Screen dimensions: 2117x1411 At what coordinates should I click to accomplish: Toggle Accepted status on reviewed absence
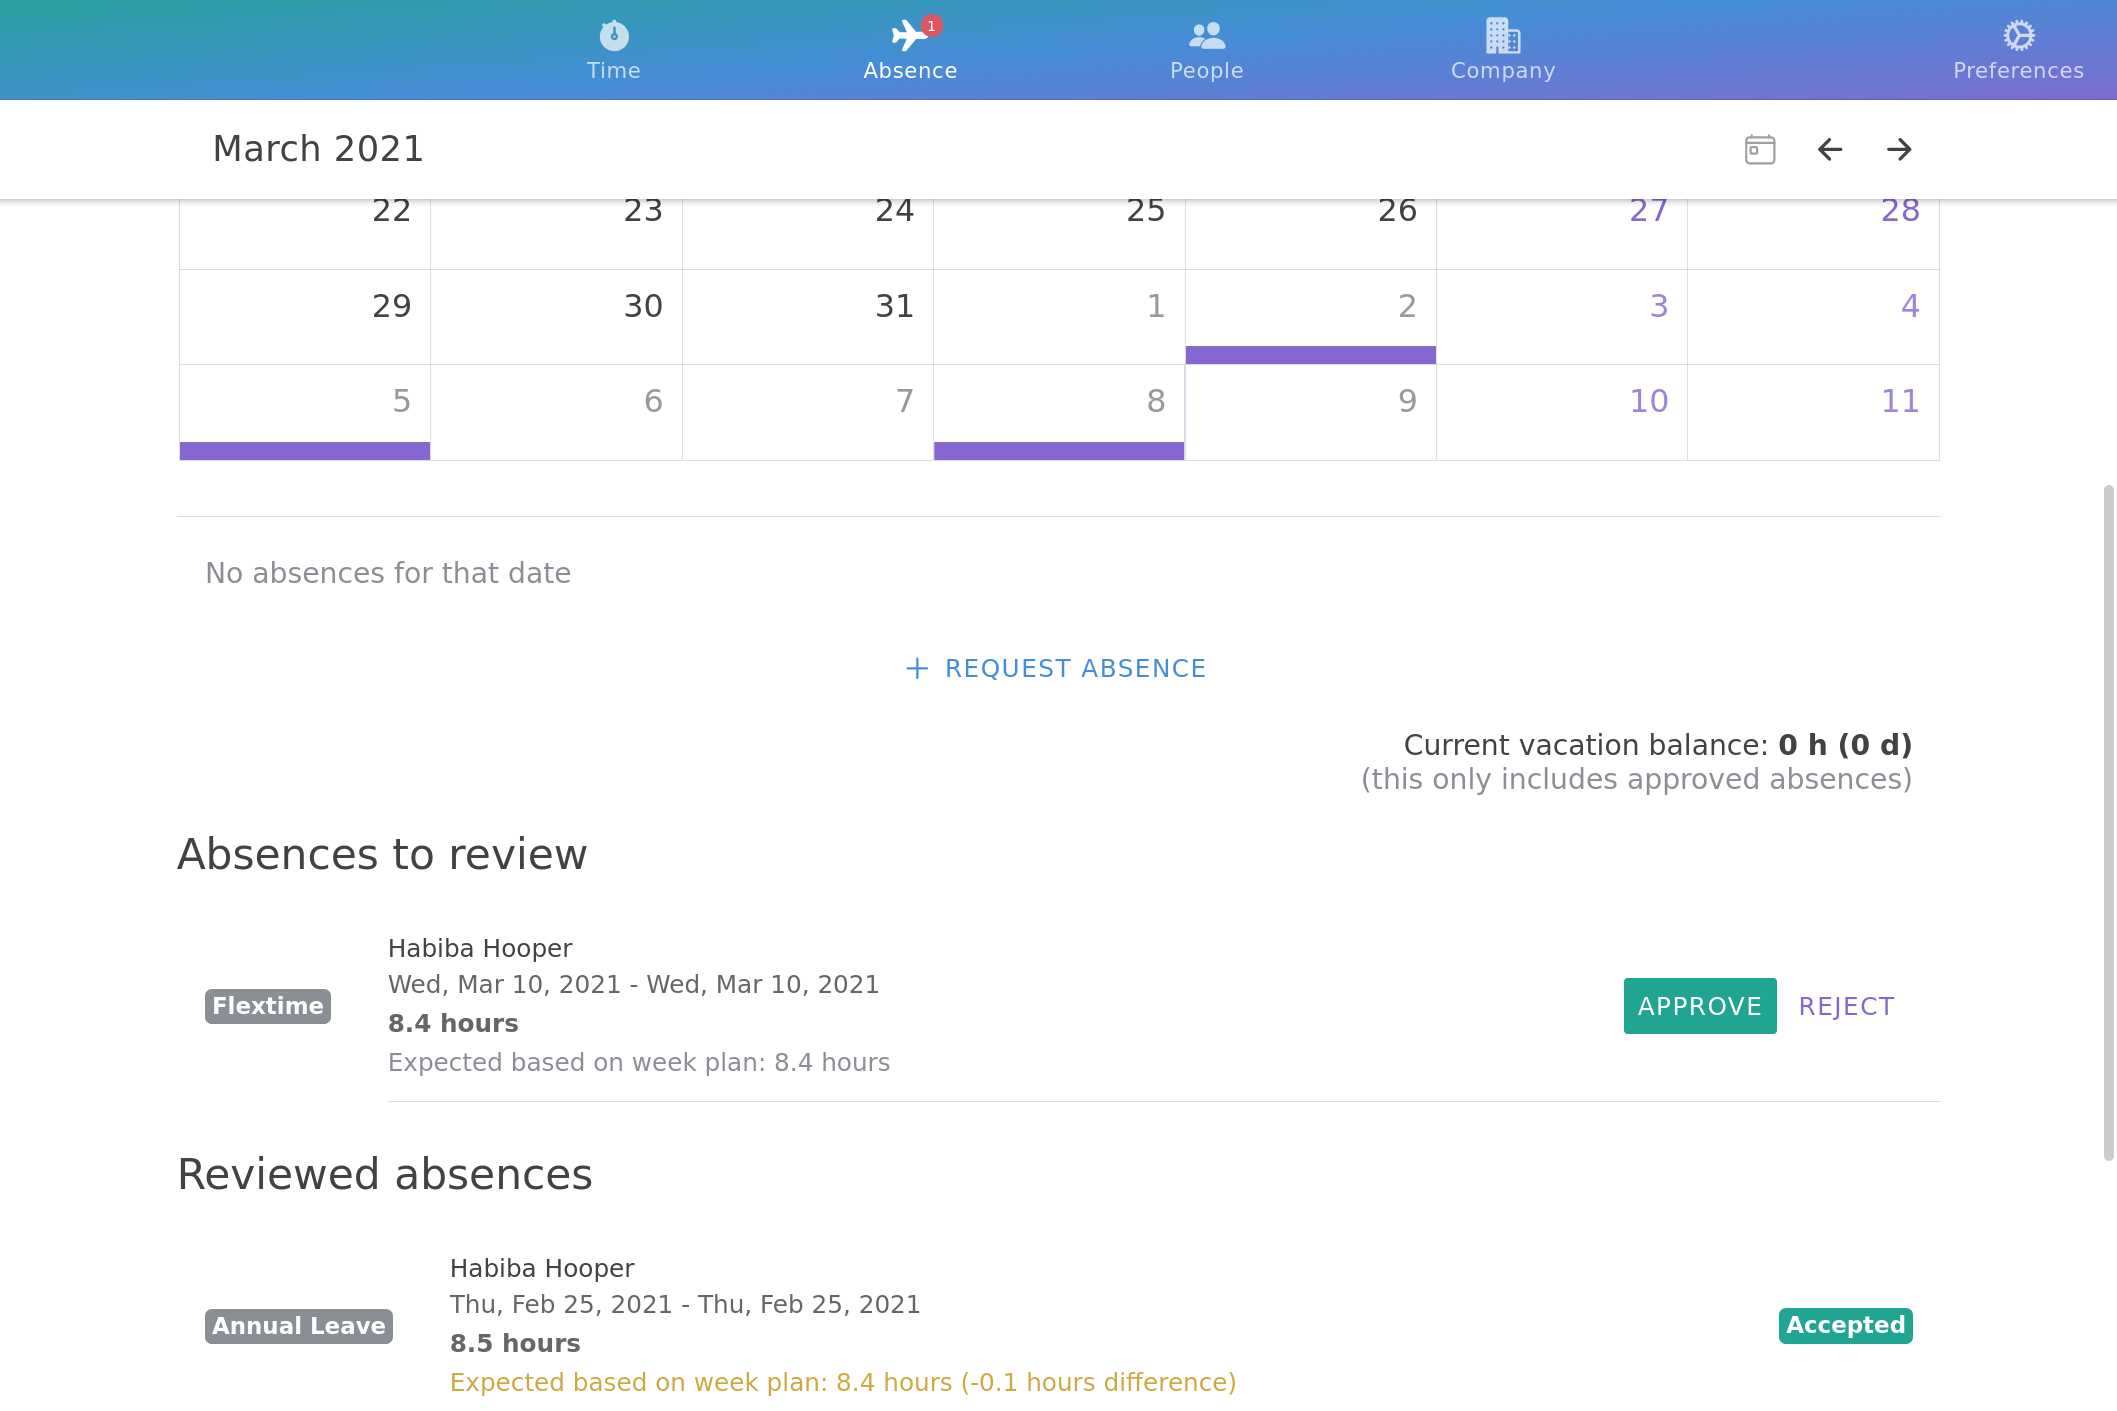pyautogui.click(x=1845, y=1324)
